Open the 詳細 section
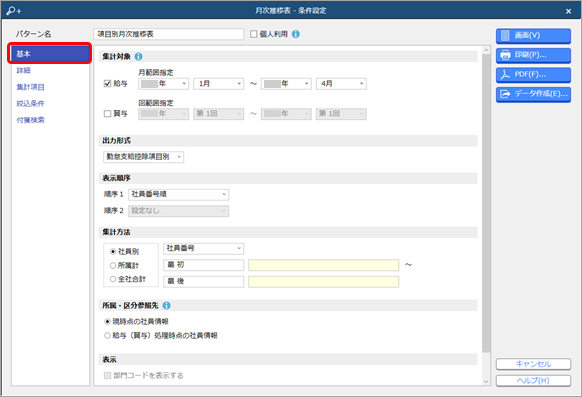 tap(23, 70)
